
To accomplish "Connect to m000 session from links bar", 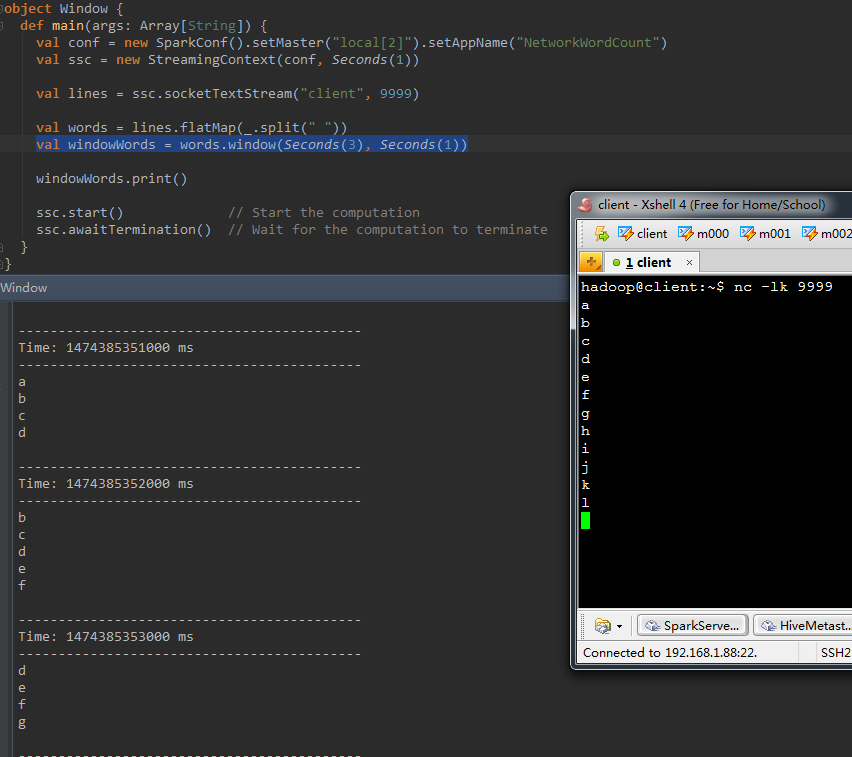I will 704,234.
